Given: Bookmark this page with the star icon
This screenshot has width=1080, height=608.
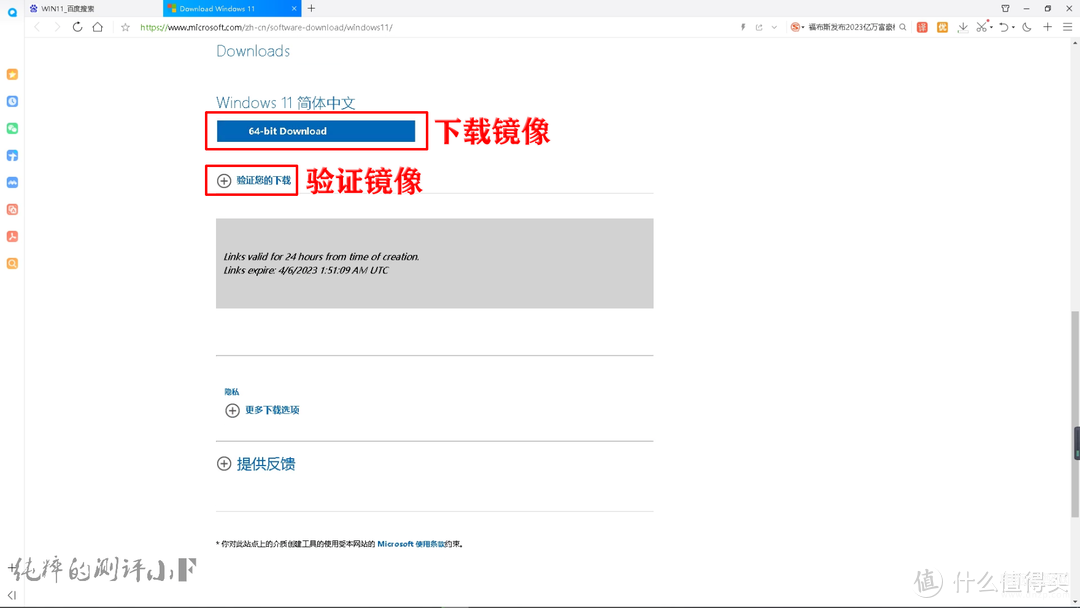Looking at the screenshot, I should tap(125, 28).
